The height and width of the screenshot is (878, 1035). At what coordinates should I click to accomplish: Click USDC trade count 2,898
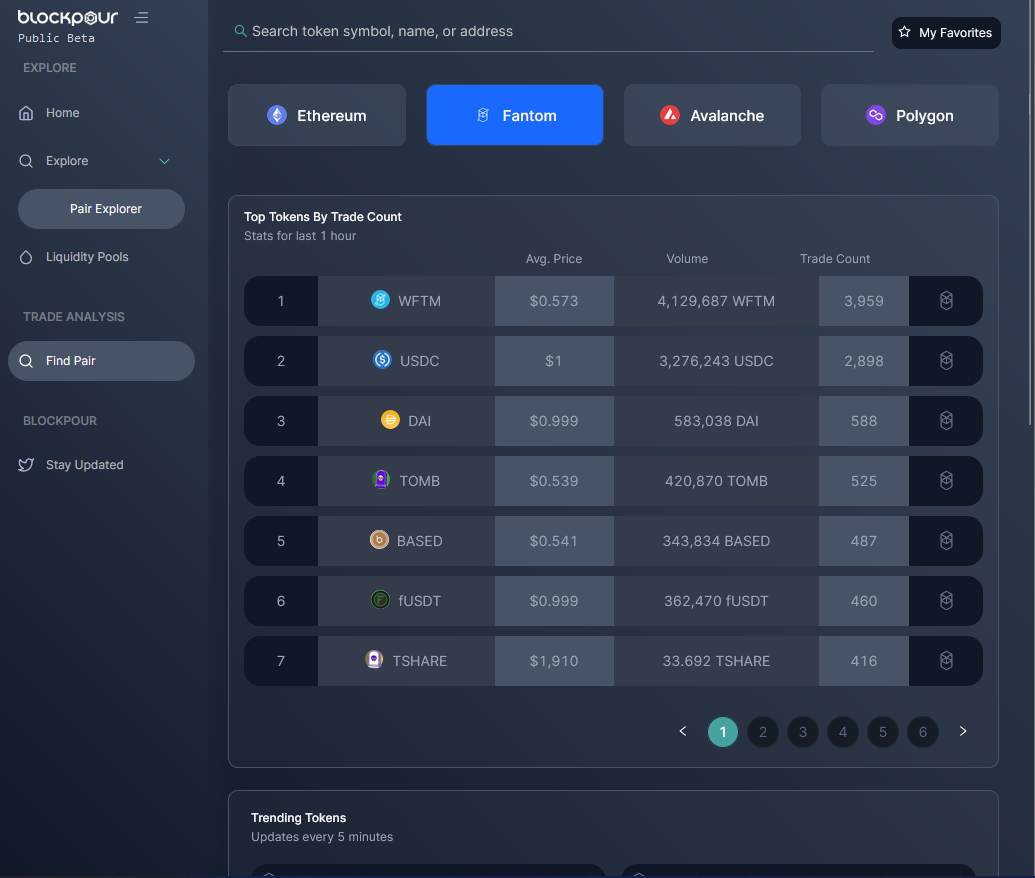click(864, 361)
